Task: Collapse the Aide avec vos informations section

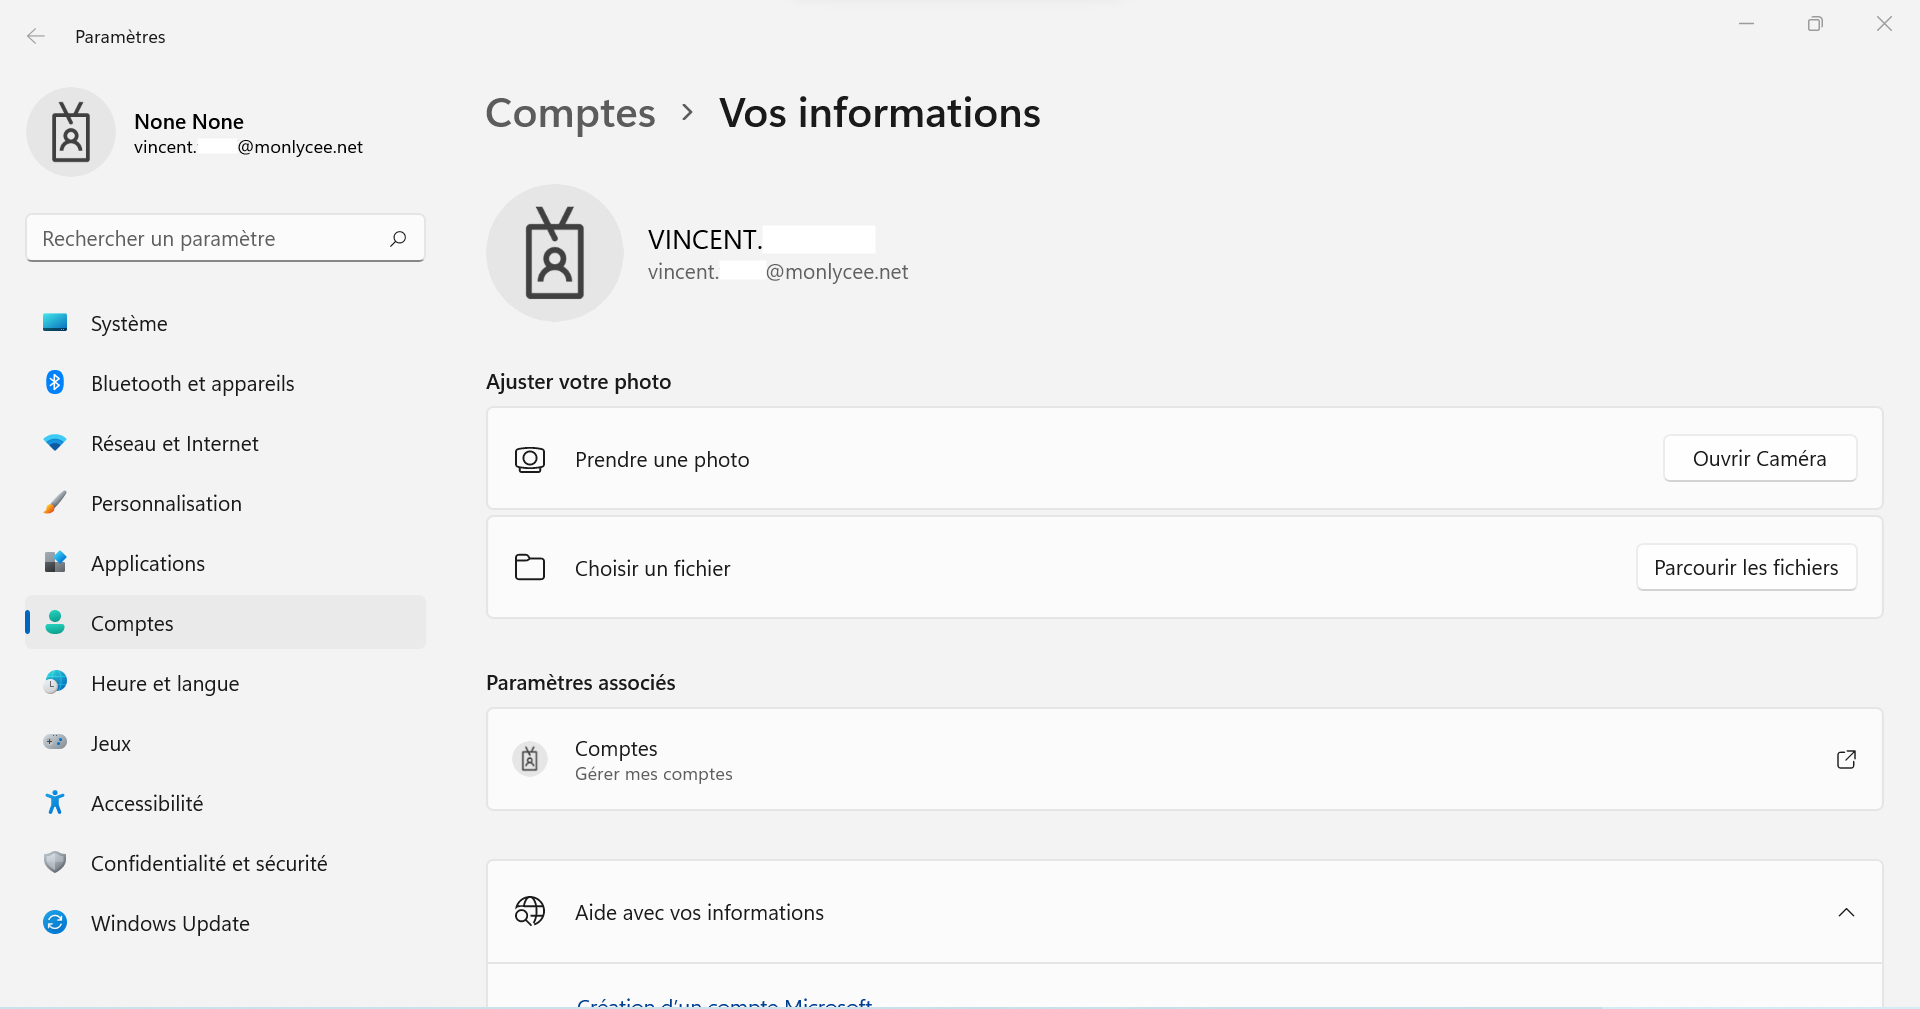Action: (1846, 912)
